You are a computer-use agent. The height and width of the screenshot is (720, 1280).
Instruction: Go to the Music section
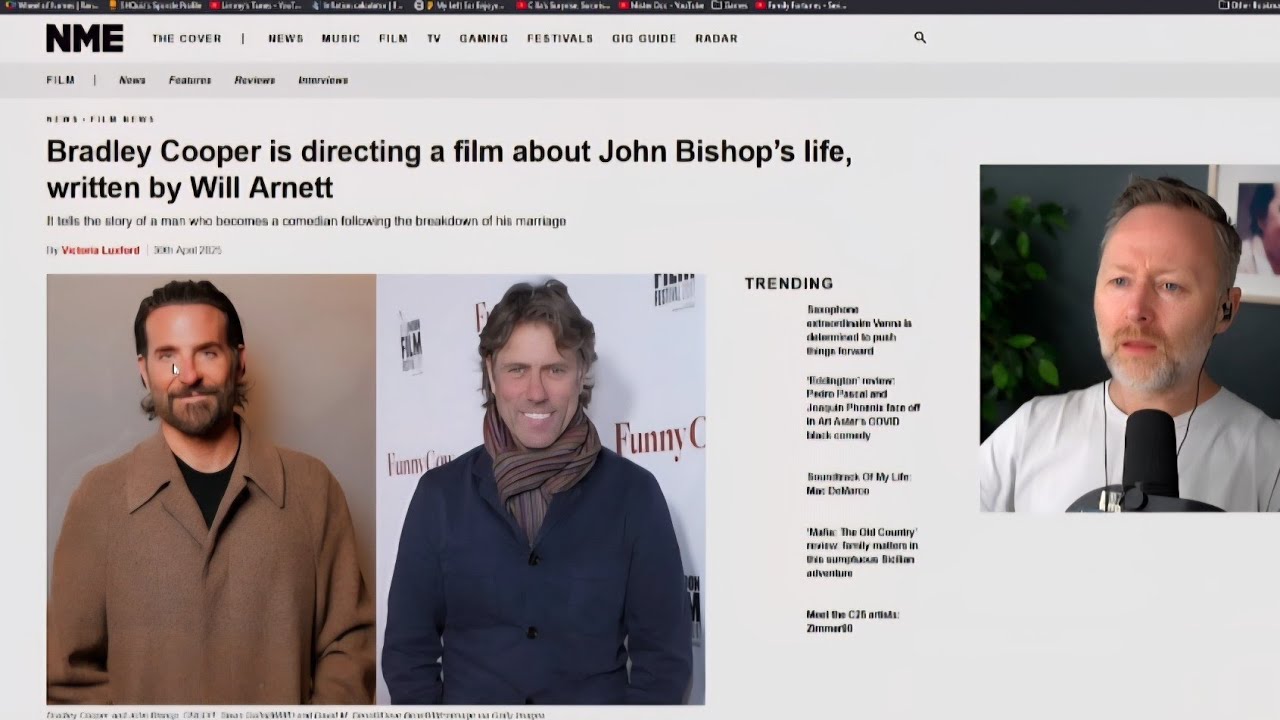340,38
